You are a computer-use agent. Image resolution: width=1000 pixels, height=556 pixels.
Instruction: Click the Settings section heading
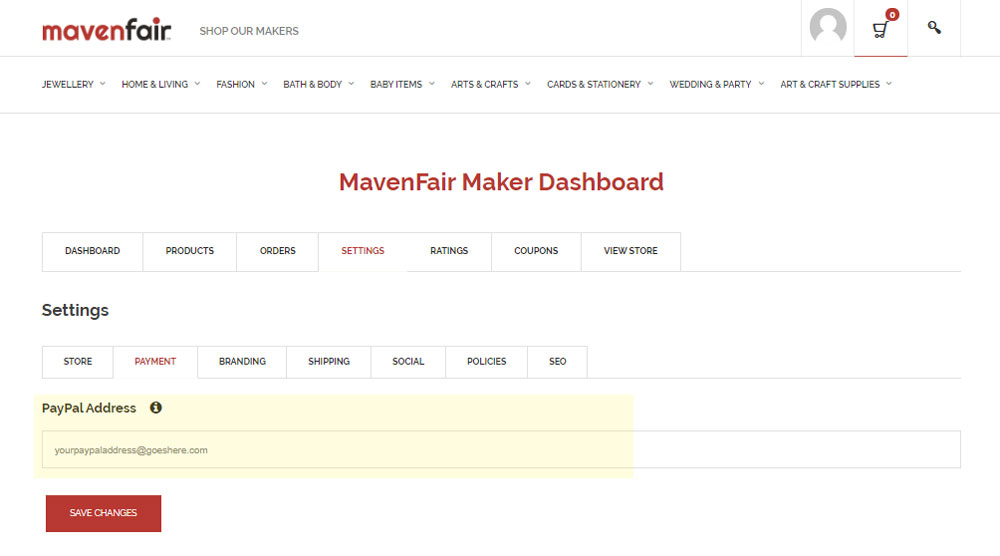75,311
